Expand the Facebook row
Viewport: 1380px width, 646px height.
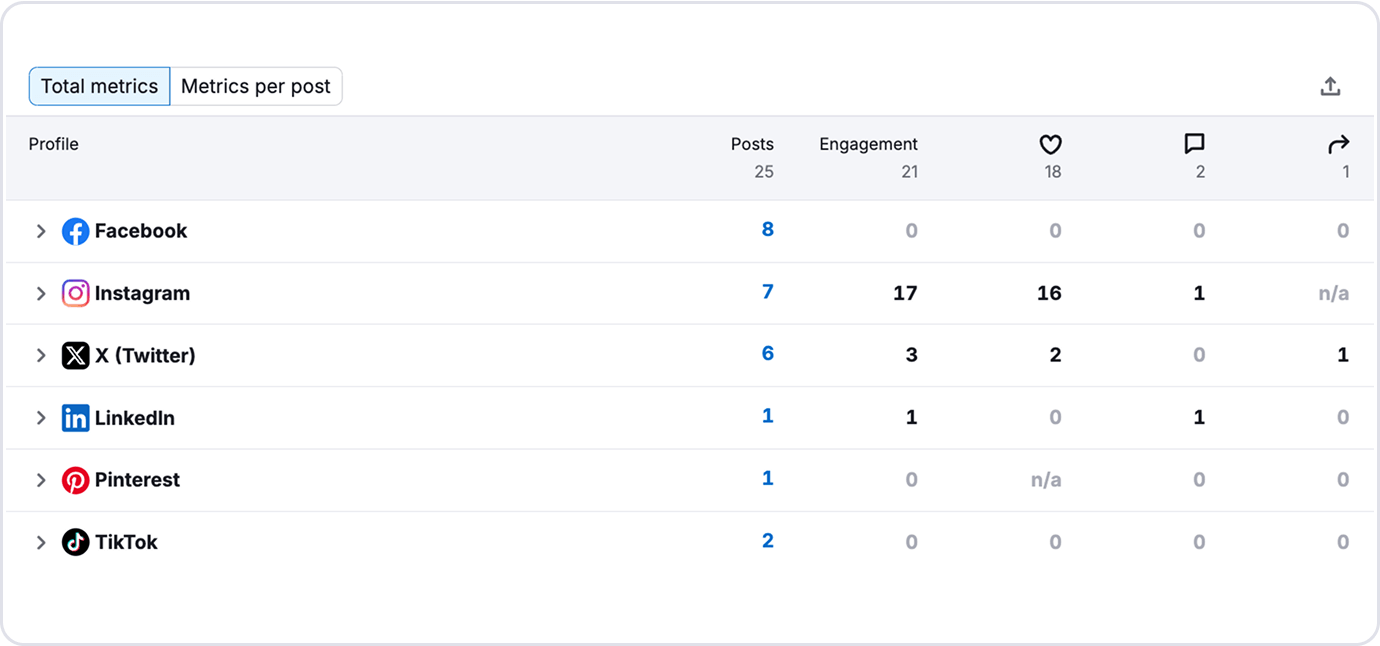[x=41, y=231]
